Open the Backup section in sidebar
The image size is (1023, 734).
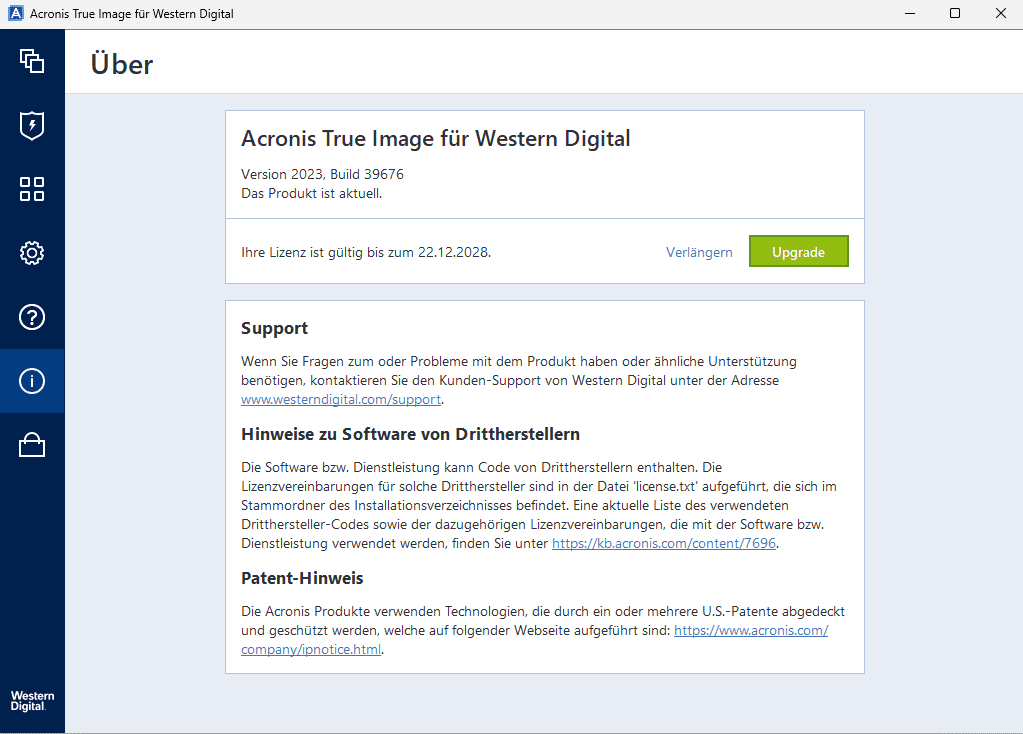32,61
